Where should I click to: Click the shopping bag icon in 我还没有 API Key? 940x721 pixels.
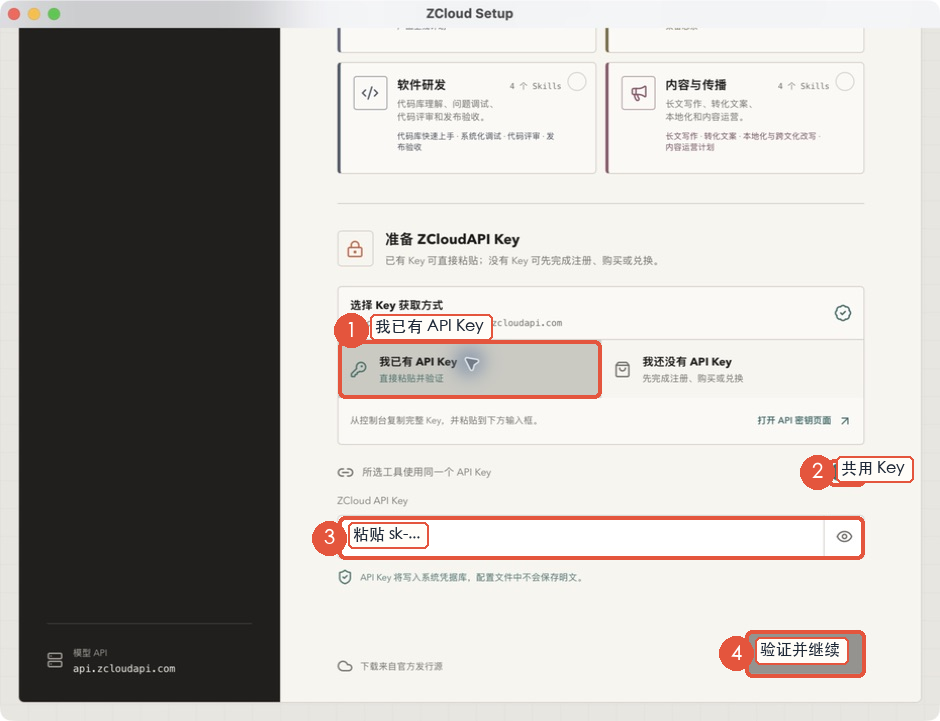coord(622,369)
